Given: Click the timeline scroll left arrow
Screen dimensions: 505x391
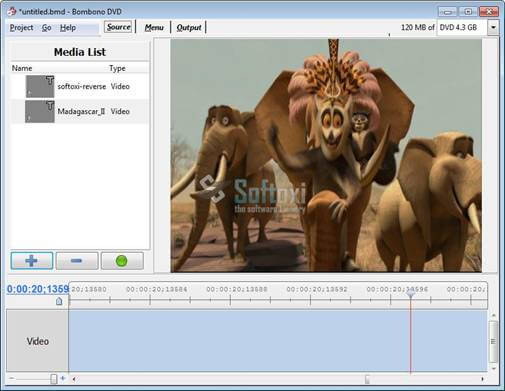Looking at the screenshot, I should pyautogui.click(x=74, y=379).
